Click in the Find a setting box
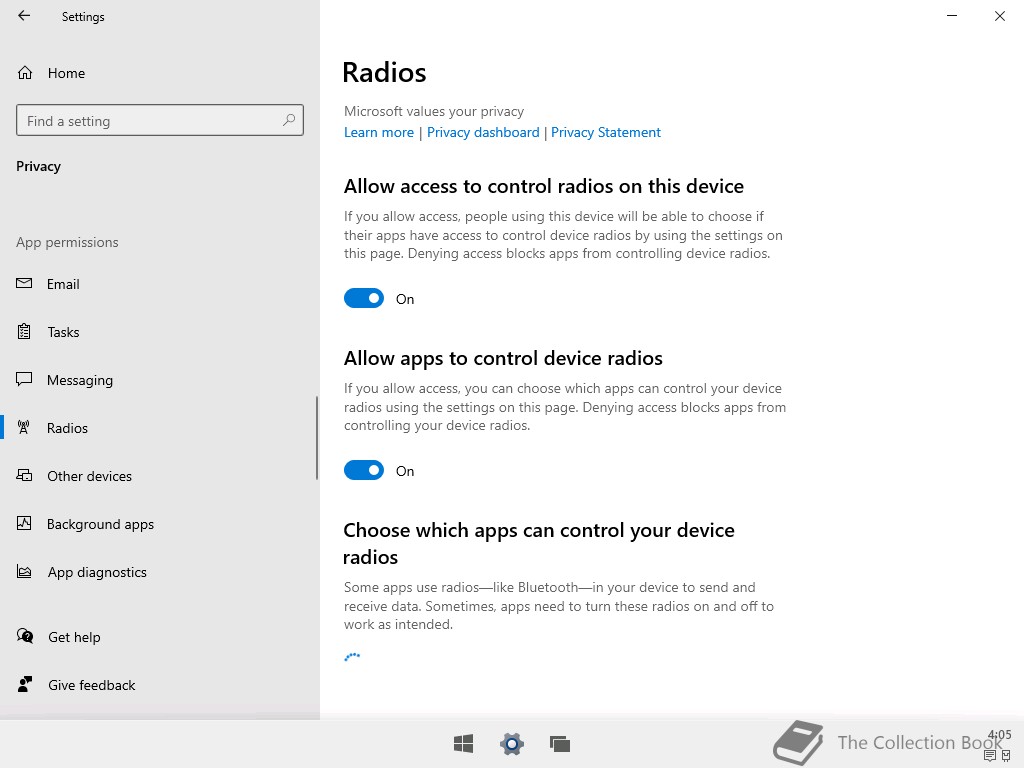 [160, 120]
